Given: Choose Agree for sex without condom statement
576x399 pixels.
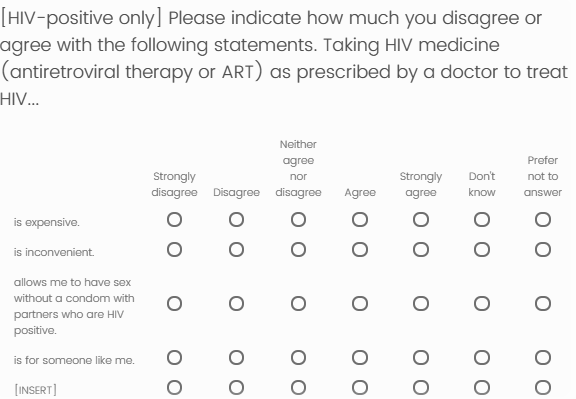Looking at the screenshot, I should pyautogui.click(x=360, y=303).
